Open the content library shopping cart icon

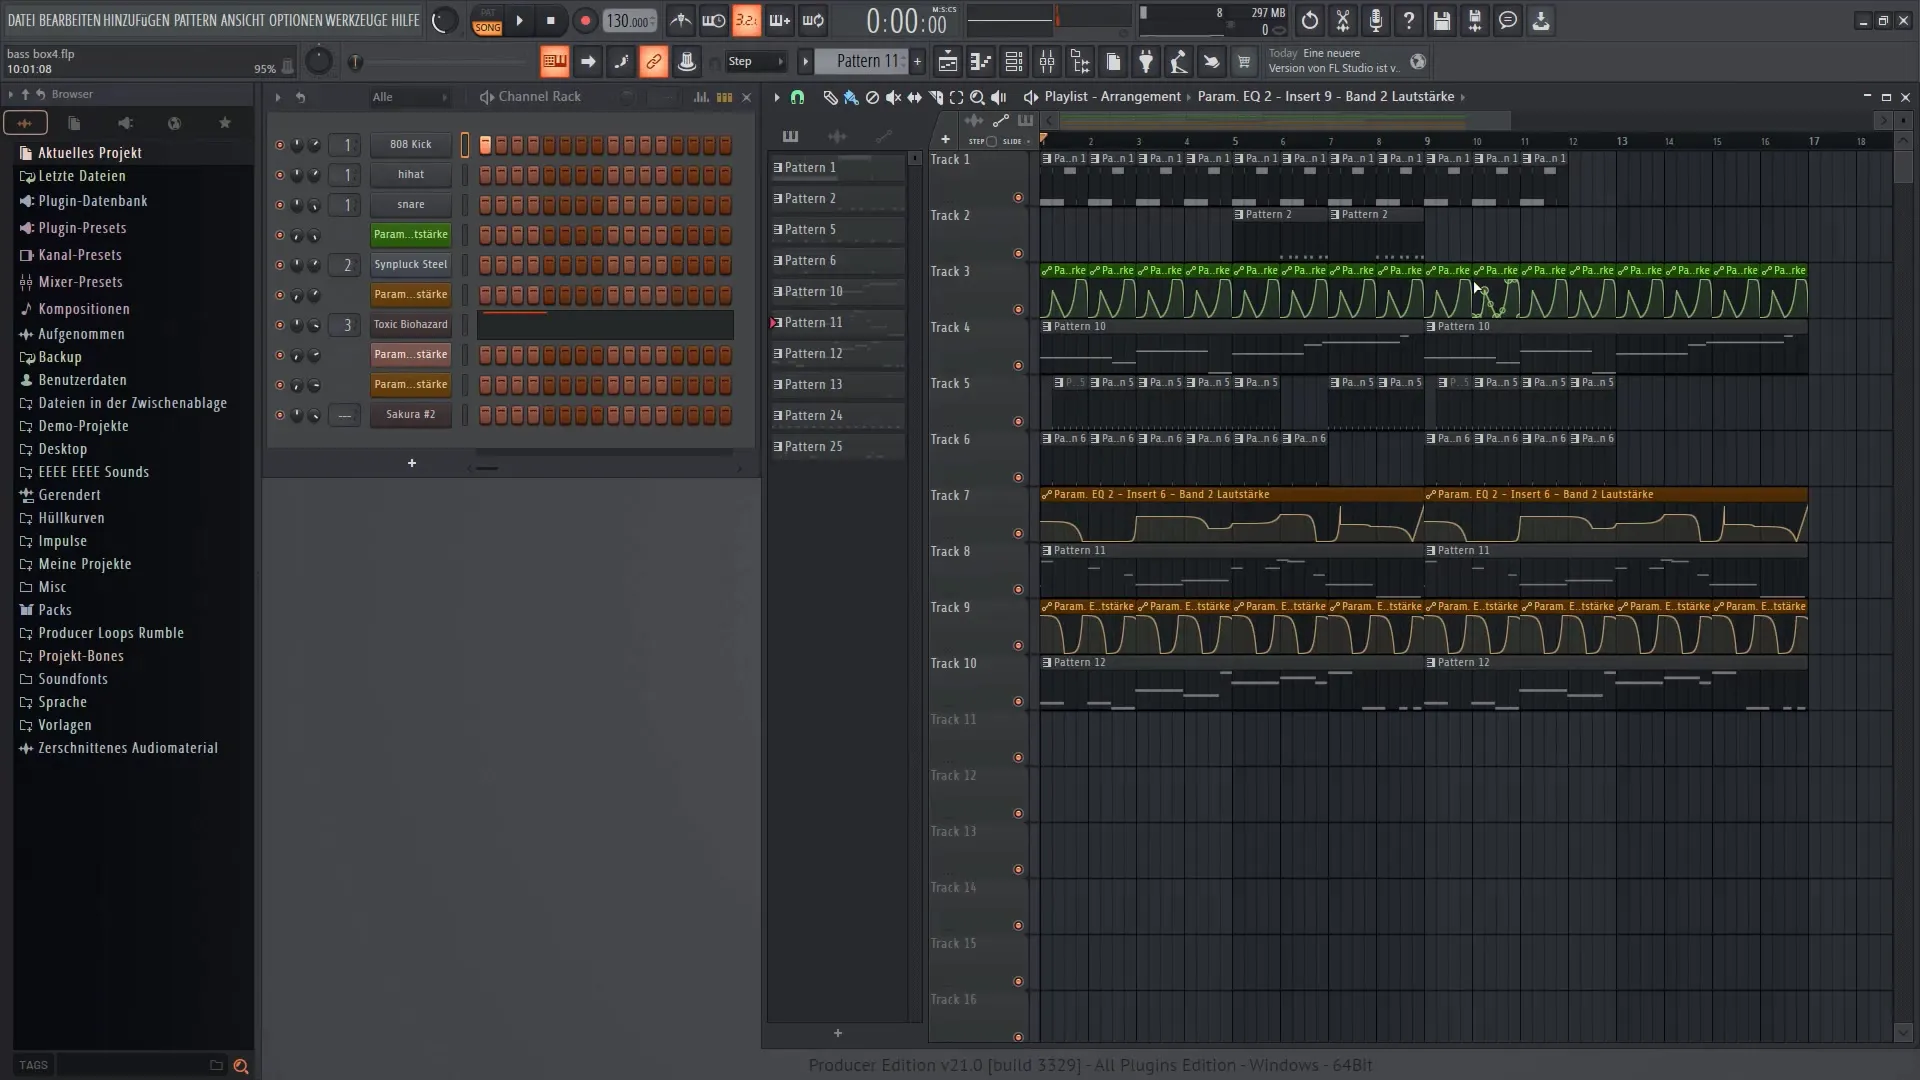[x=1244, y=62]
